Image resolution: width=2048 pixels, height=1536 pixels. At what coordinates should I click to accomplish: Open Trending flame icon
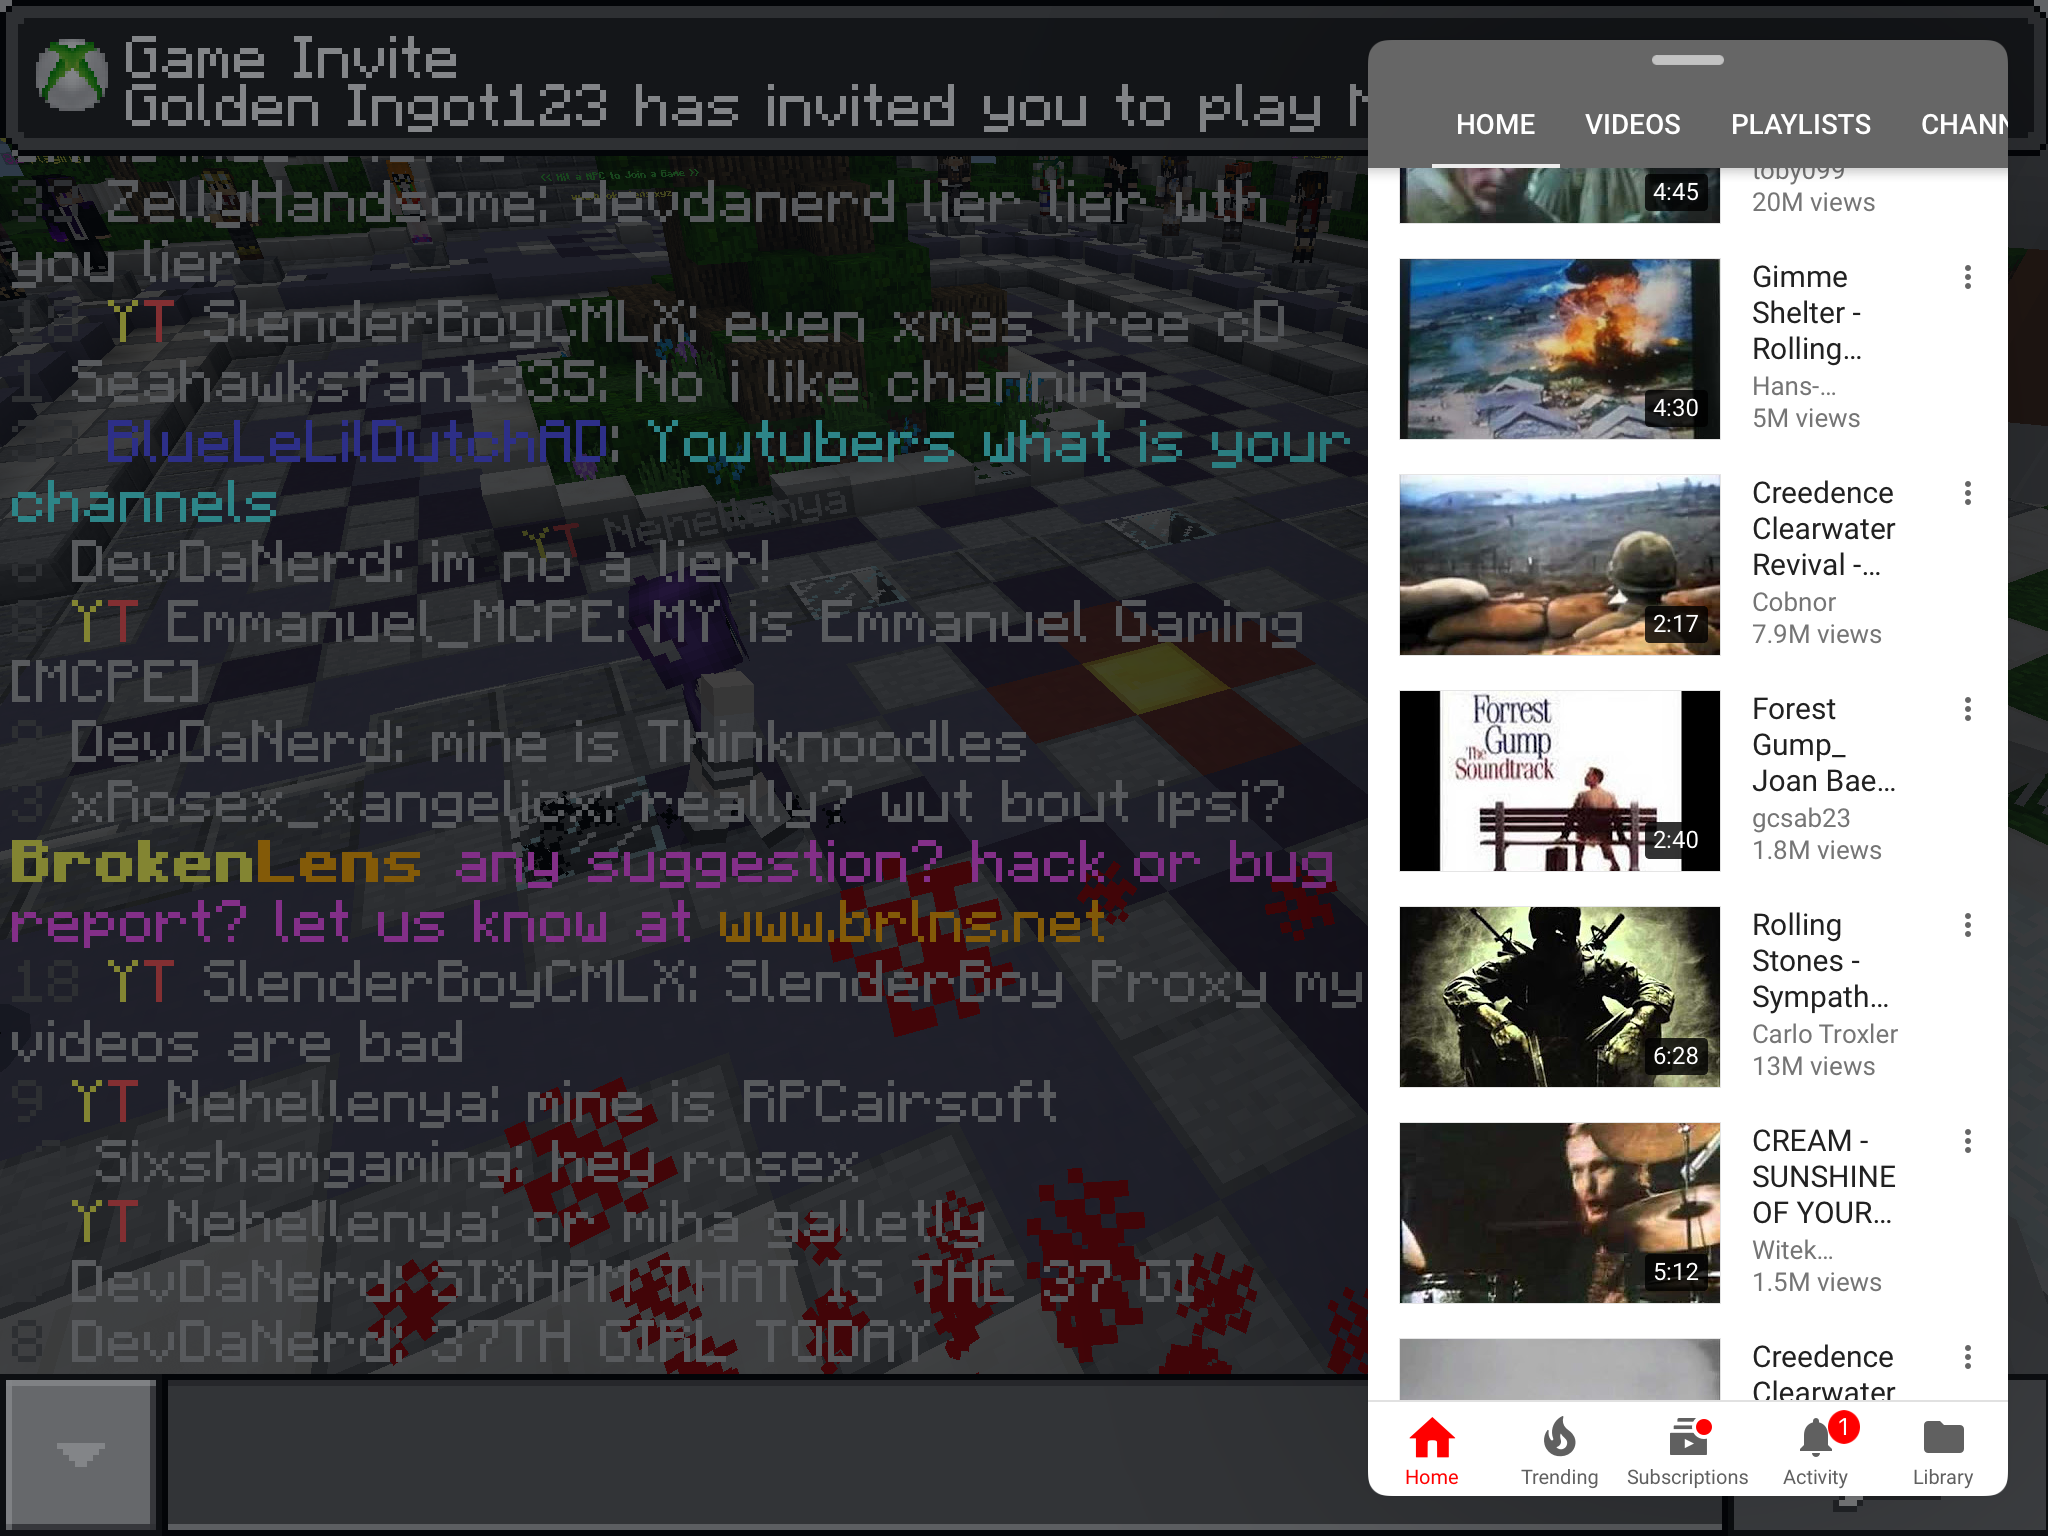(1559, 1451)
